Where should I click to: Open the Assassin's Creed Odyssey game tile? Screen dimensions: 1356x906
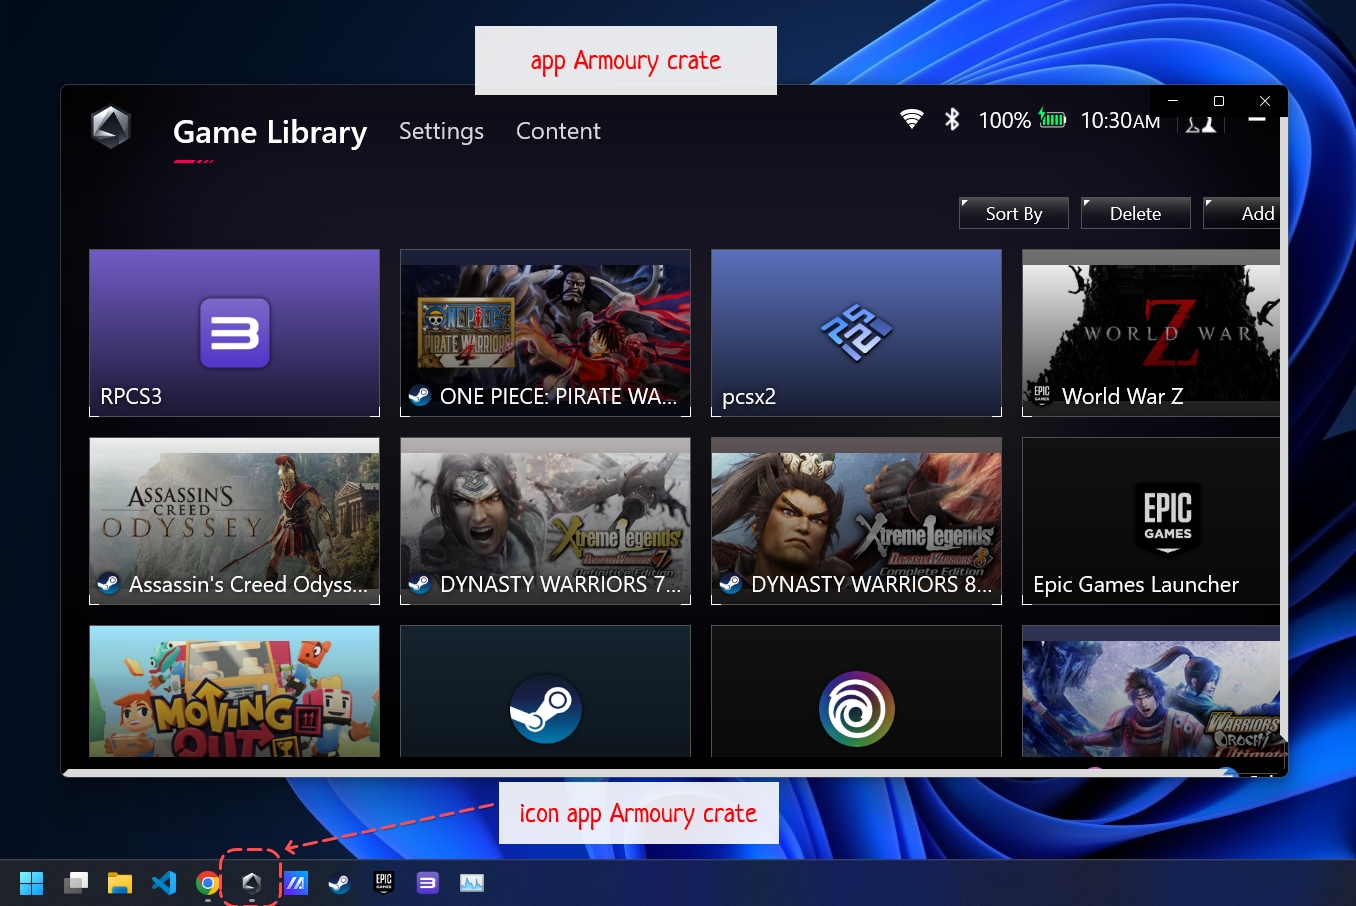234,521
